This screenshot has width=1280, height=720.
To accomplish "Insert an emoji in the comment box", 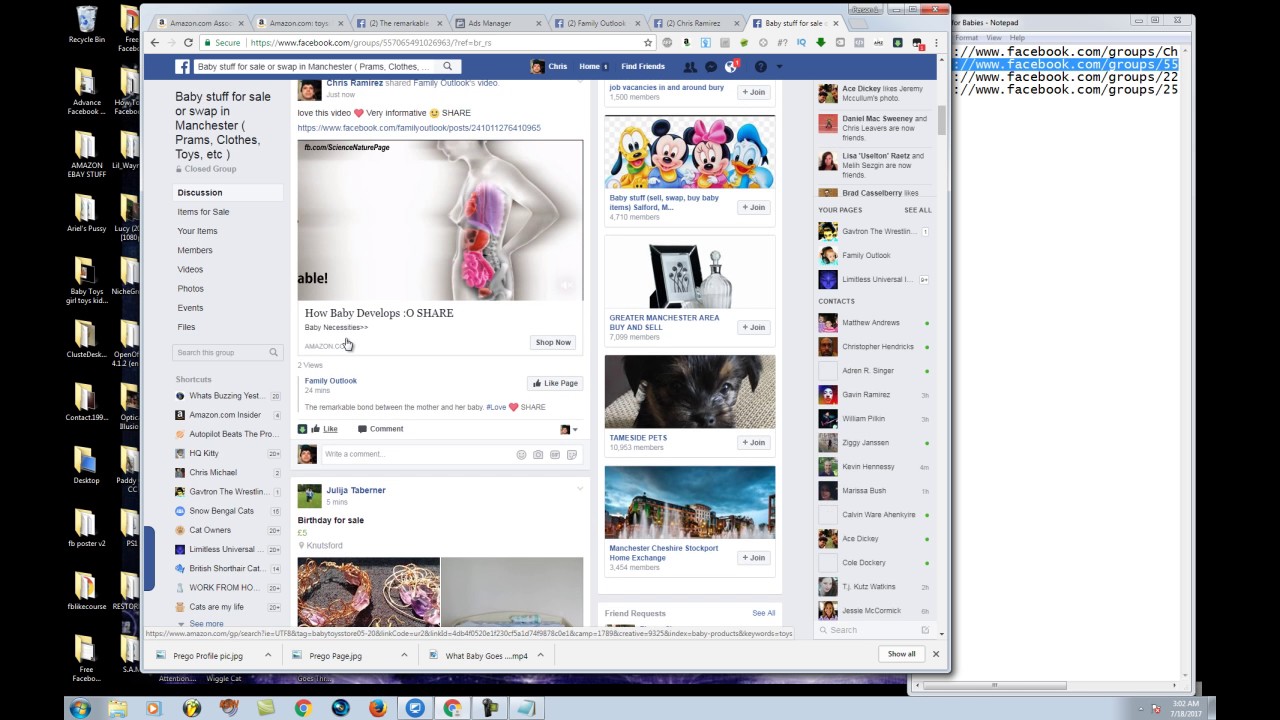I will click(x=521, y=455).
